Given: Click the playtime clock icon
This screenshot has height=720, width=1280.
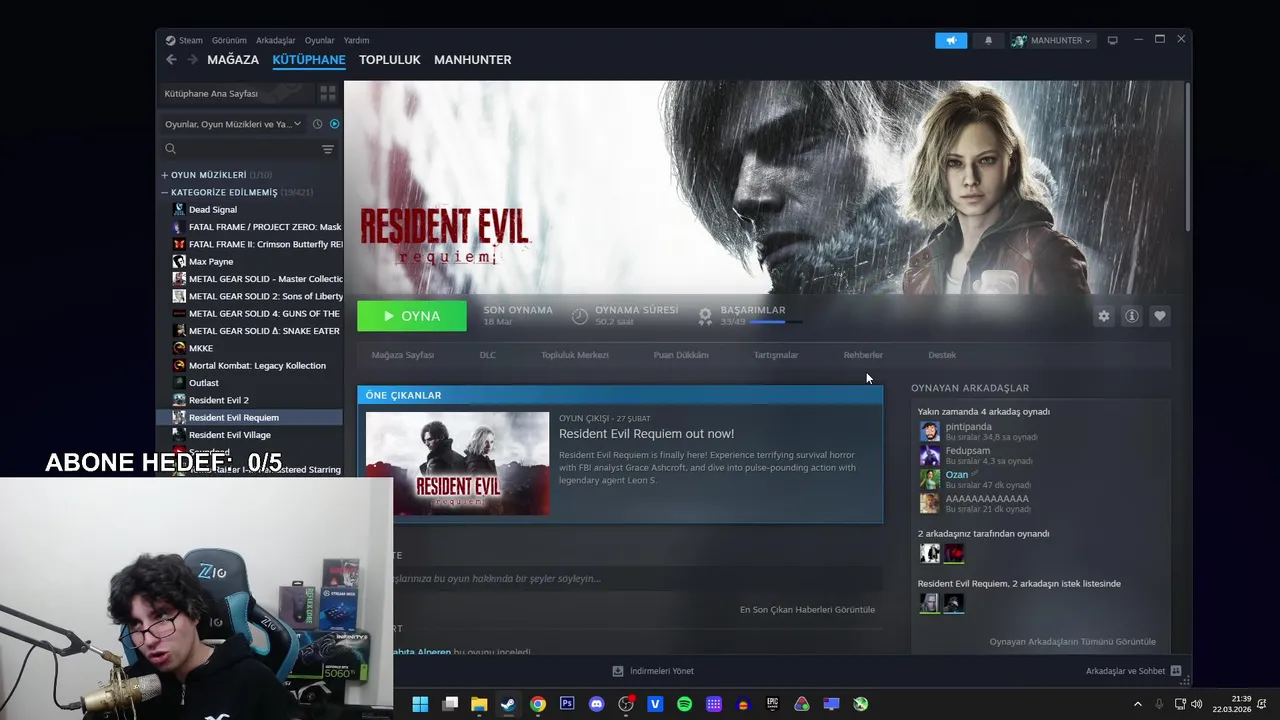Looking at the screenshot, I should (x=579, y=316).
